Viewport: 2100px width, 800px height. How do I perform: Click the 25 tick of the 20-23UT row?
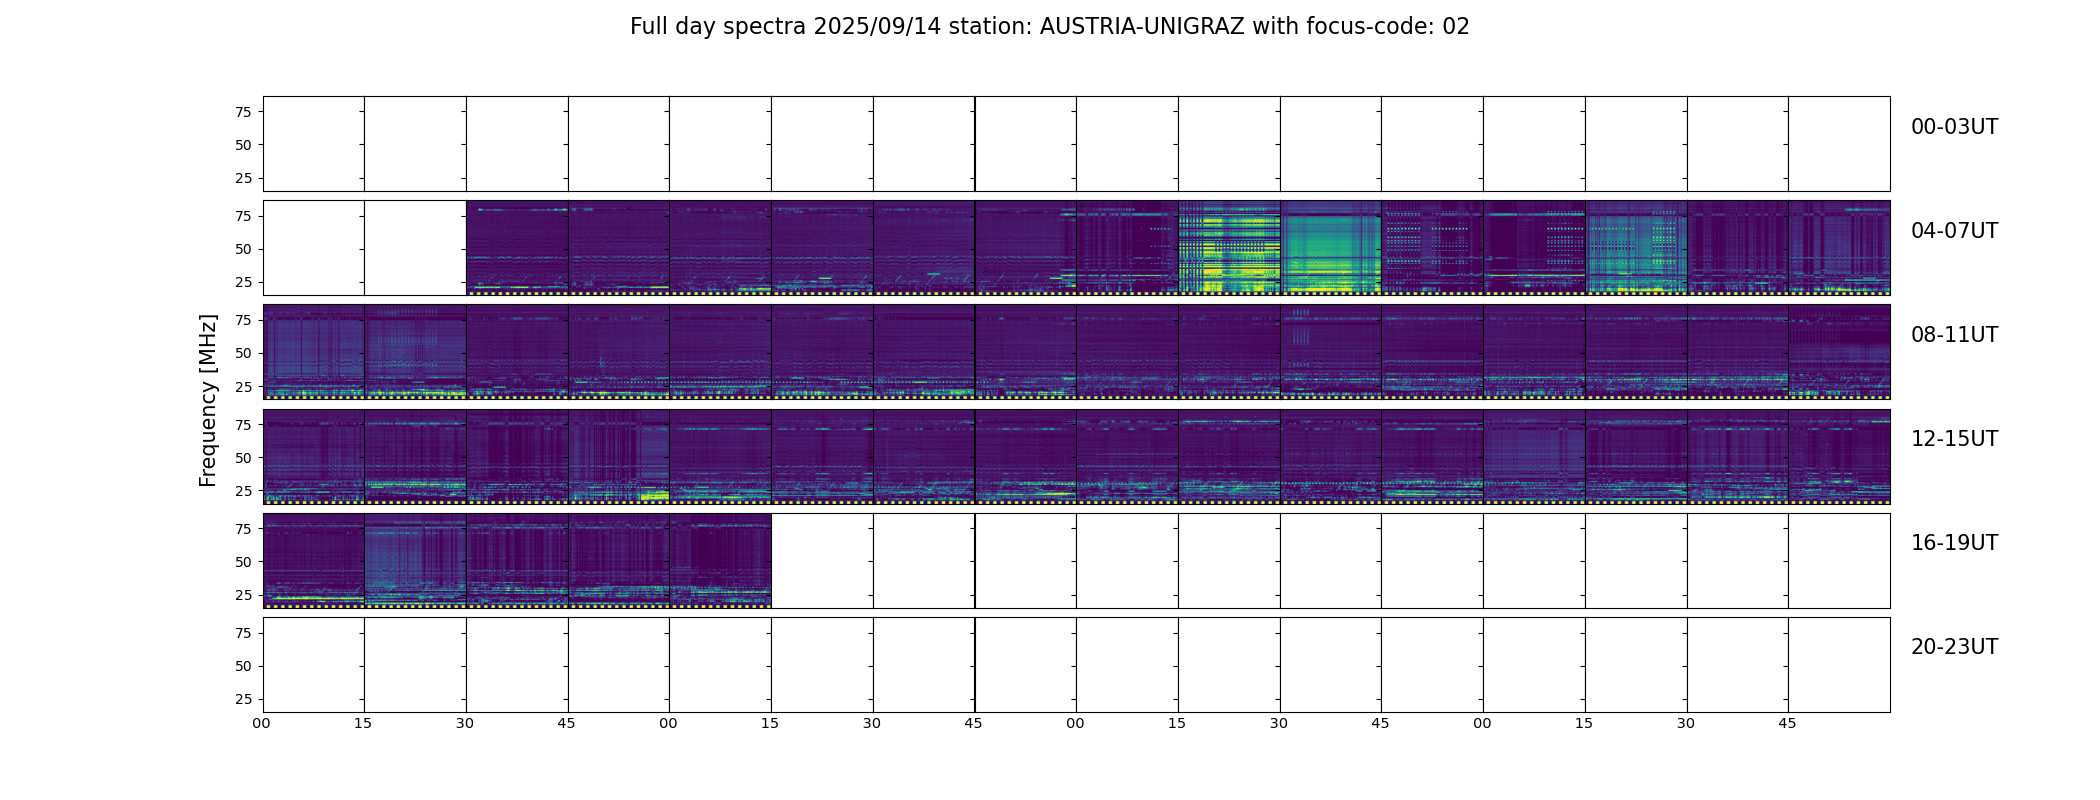point(243,699)
